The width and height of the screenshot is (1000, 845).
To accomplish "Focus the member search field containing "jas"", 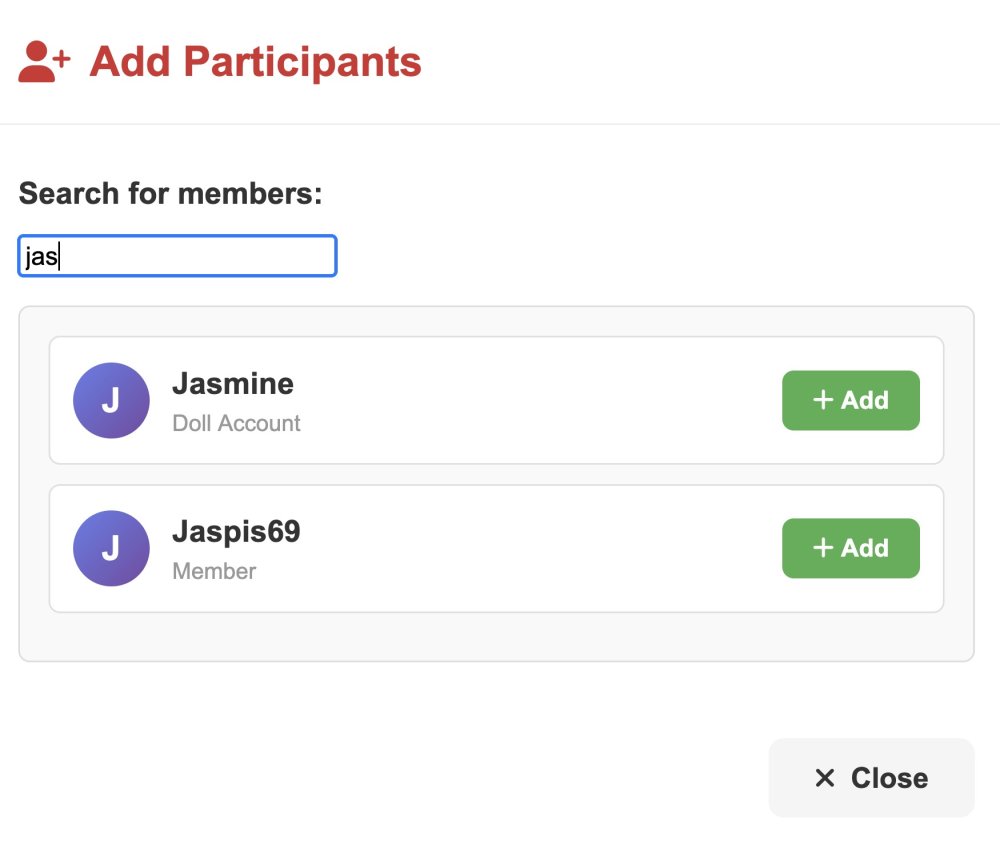I will [x=177, y=256].
